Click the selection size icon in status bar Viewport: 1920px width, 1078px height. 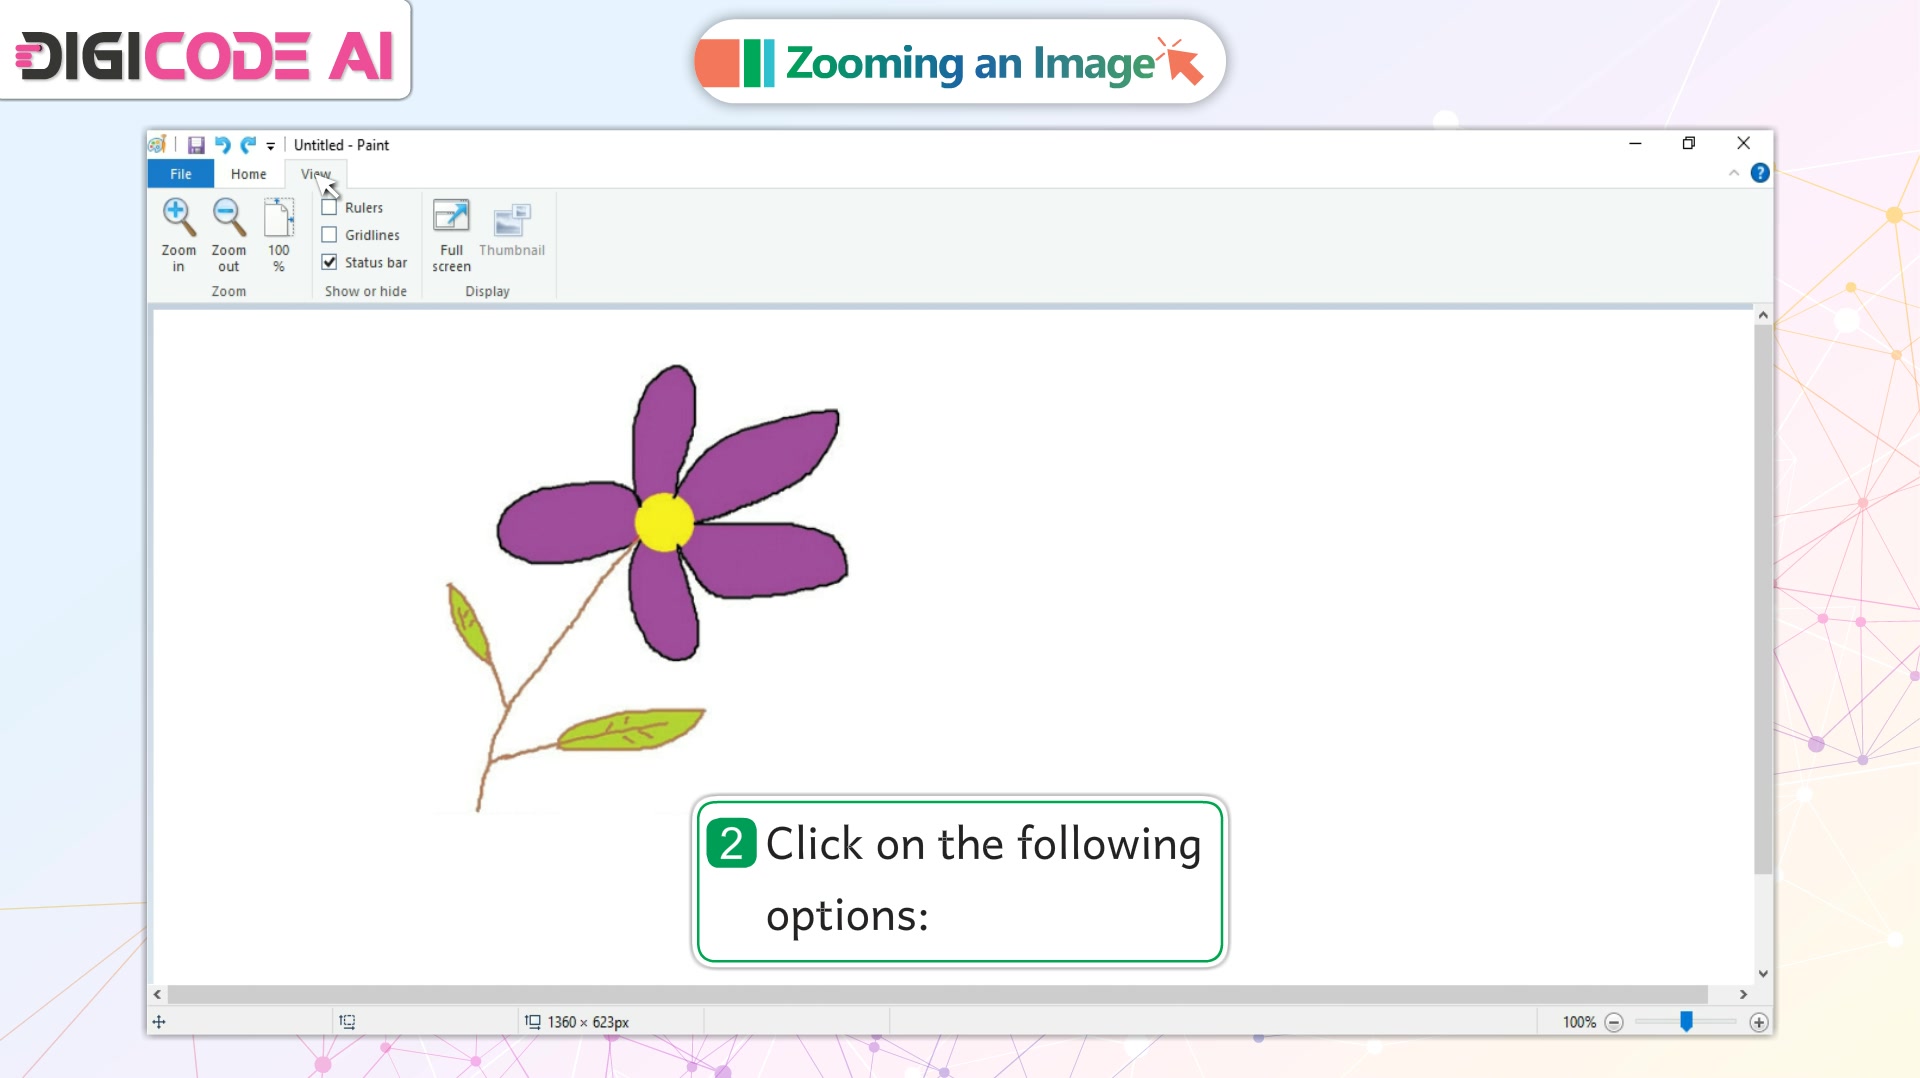tap(347, 1022)
